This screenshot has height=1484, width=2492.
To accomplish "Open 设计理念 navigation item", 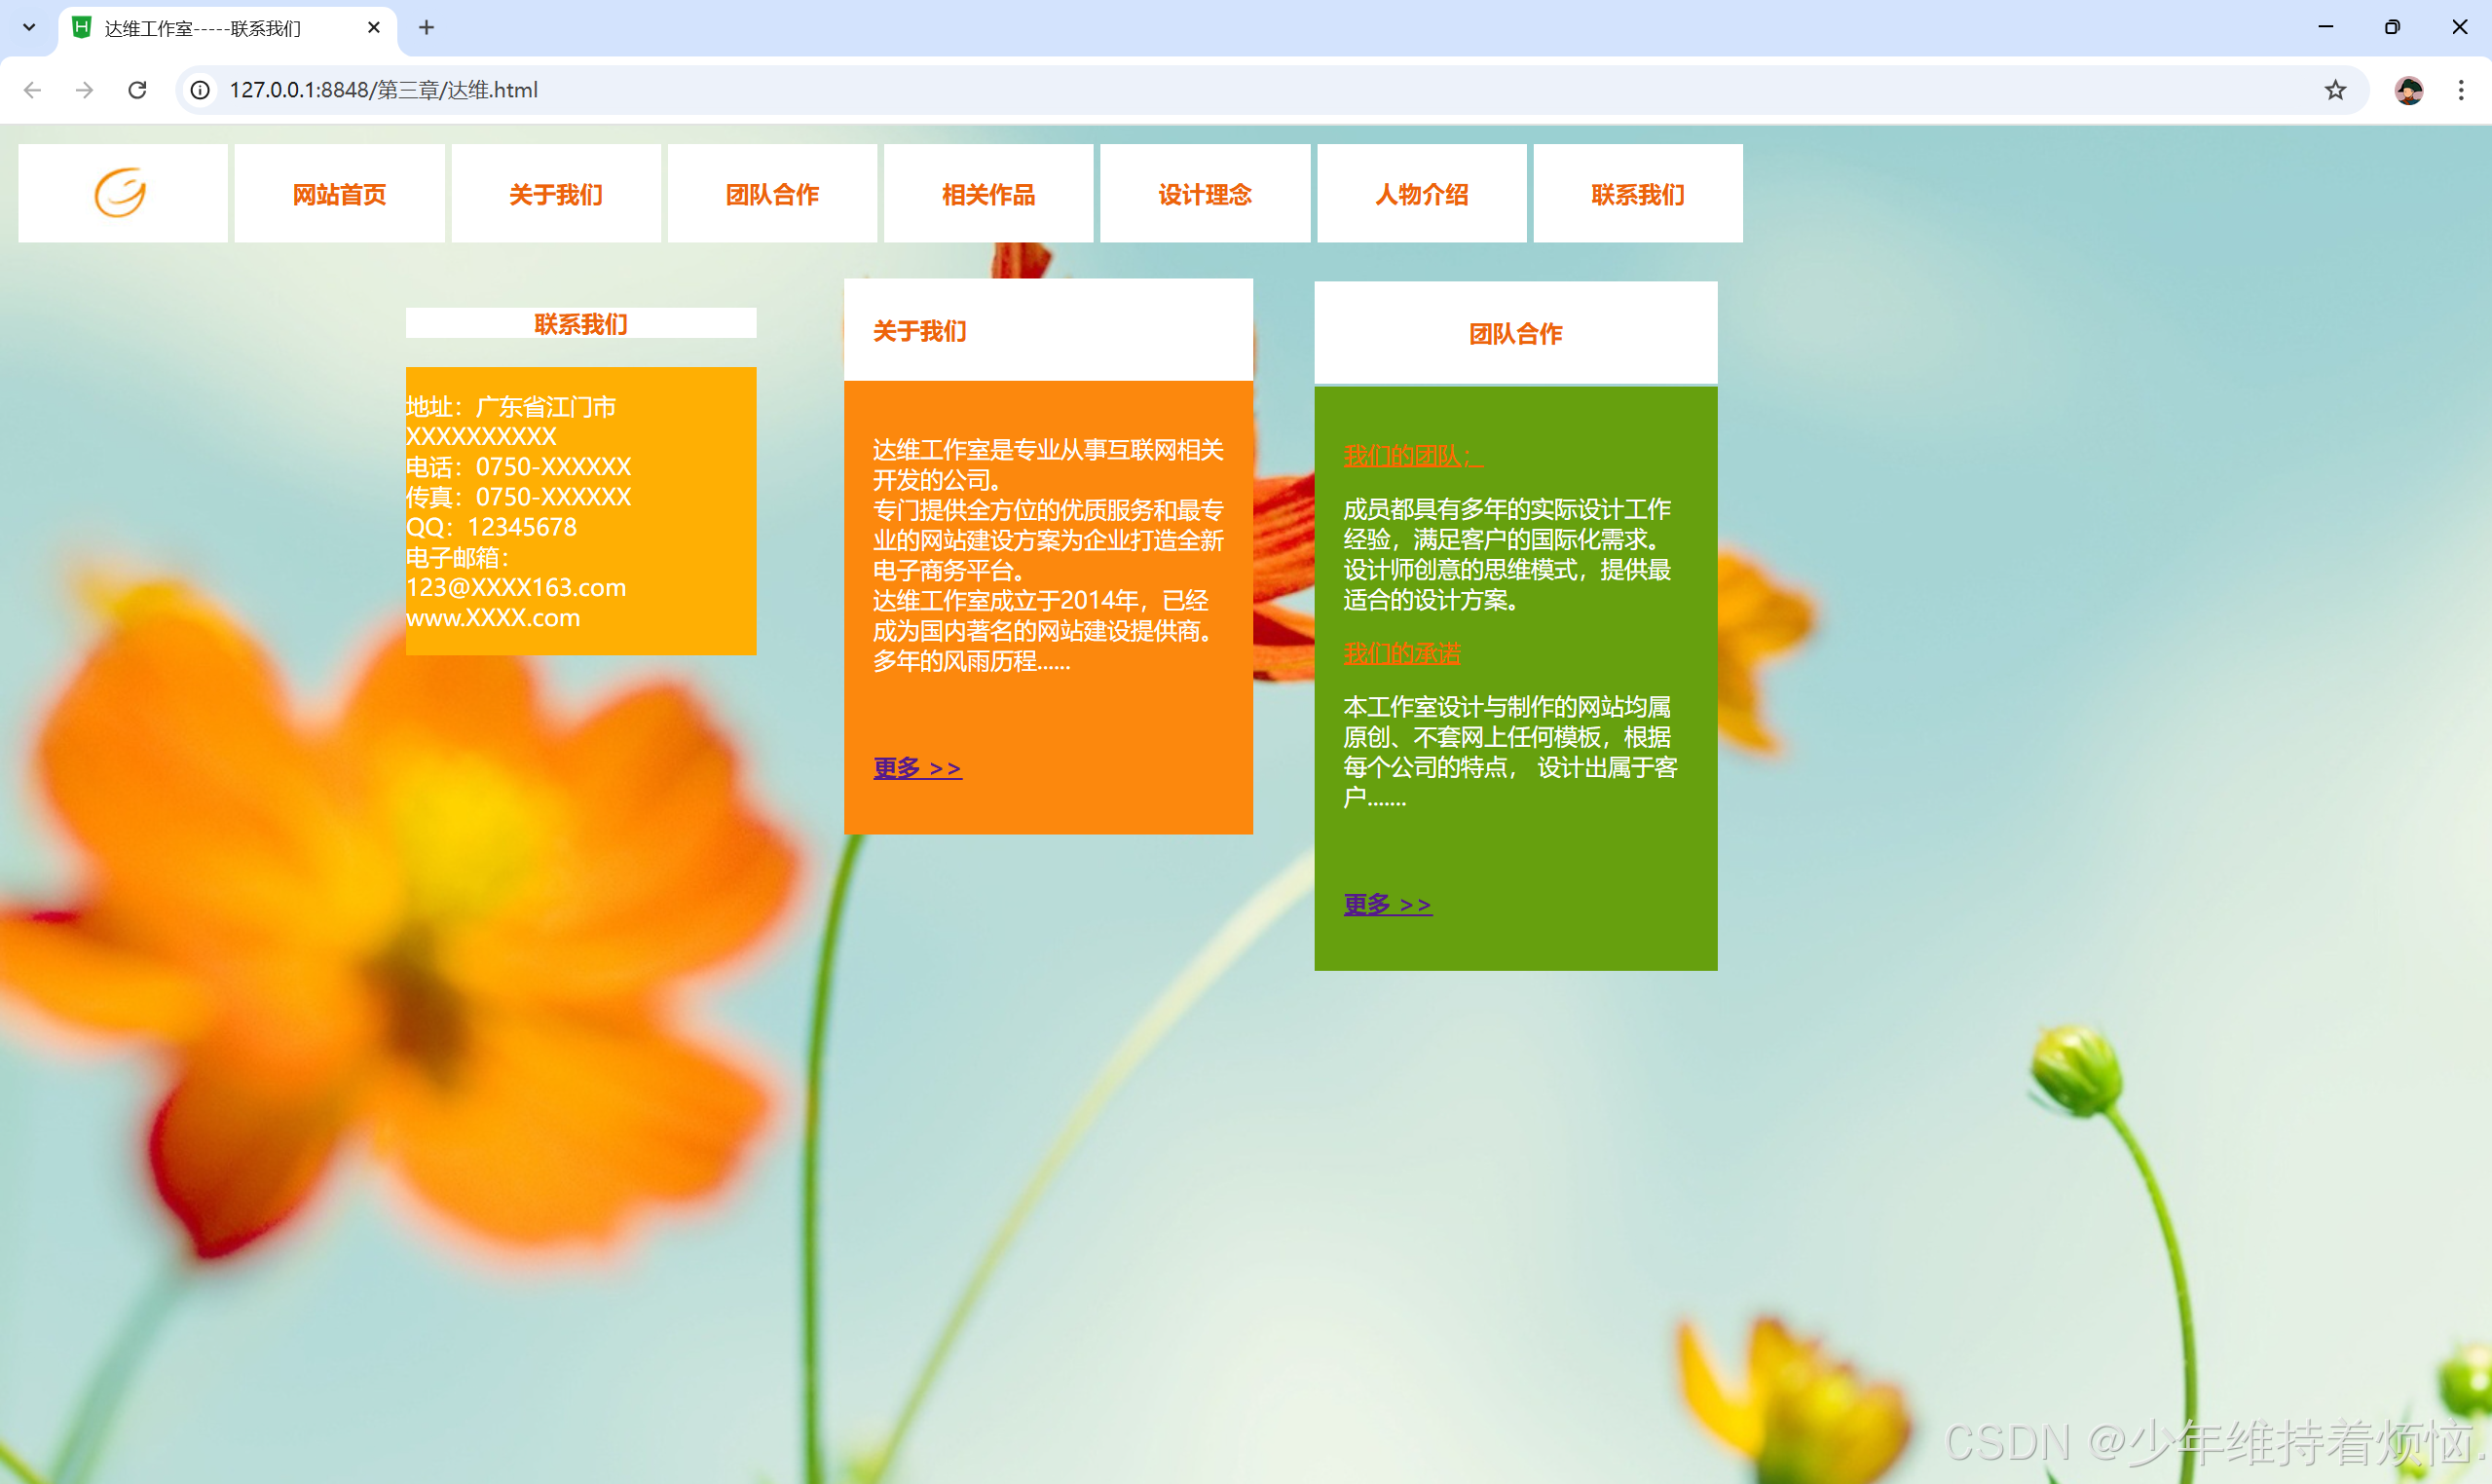I will click(x=1205, y=194).
